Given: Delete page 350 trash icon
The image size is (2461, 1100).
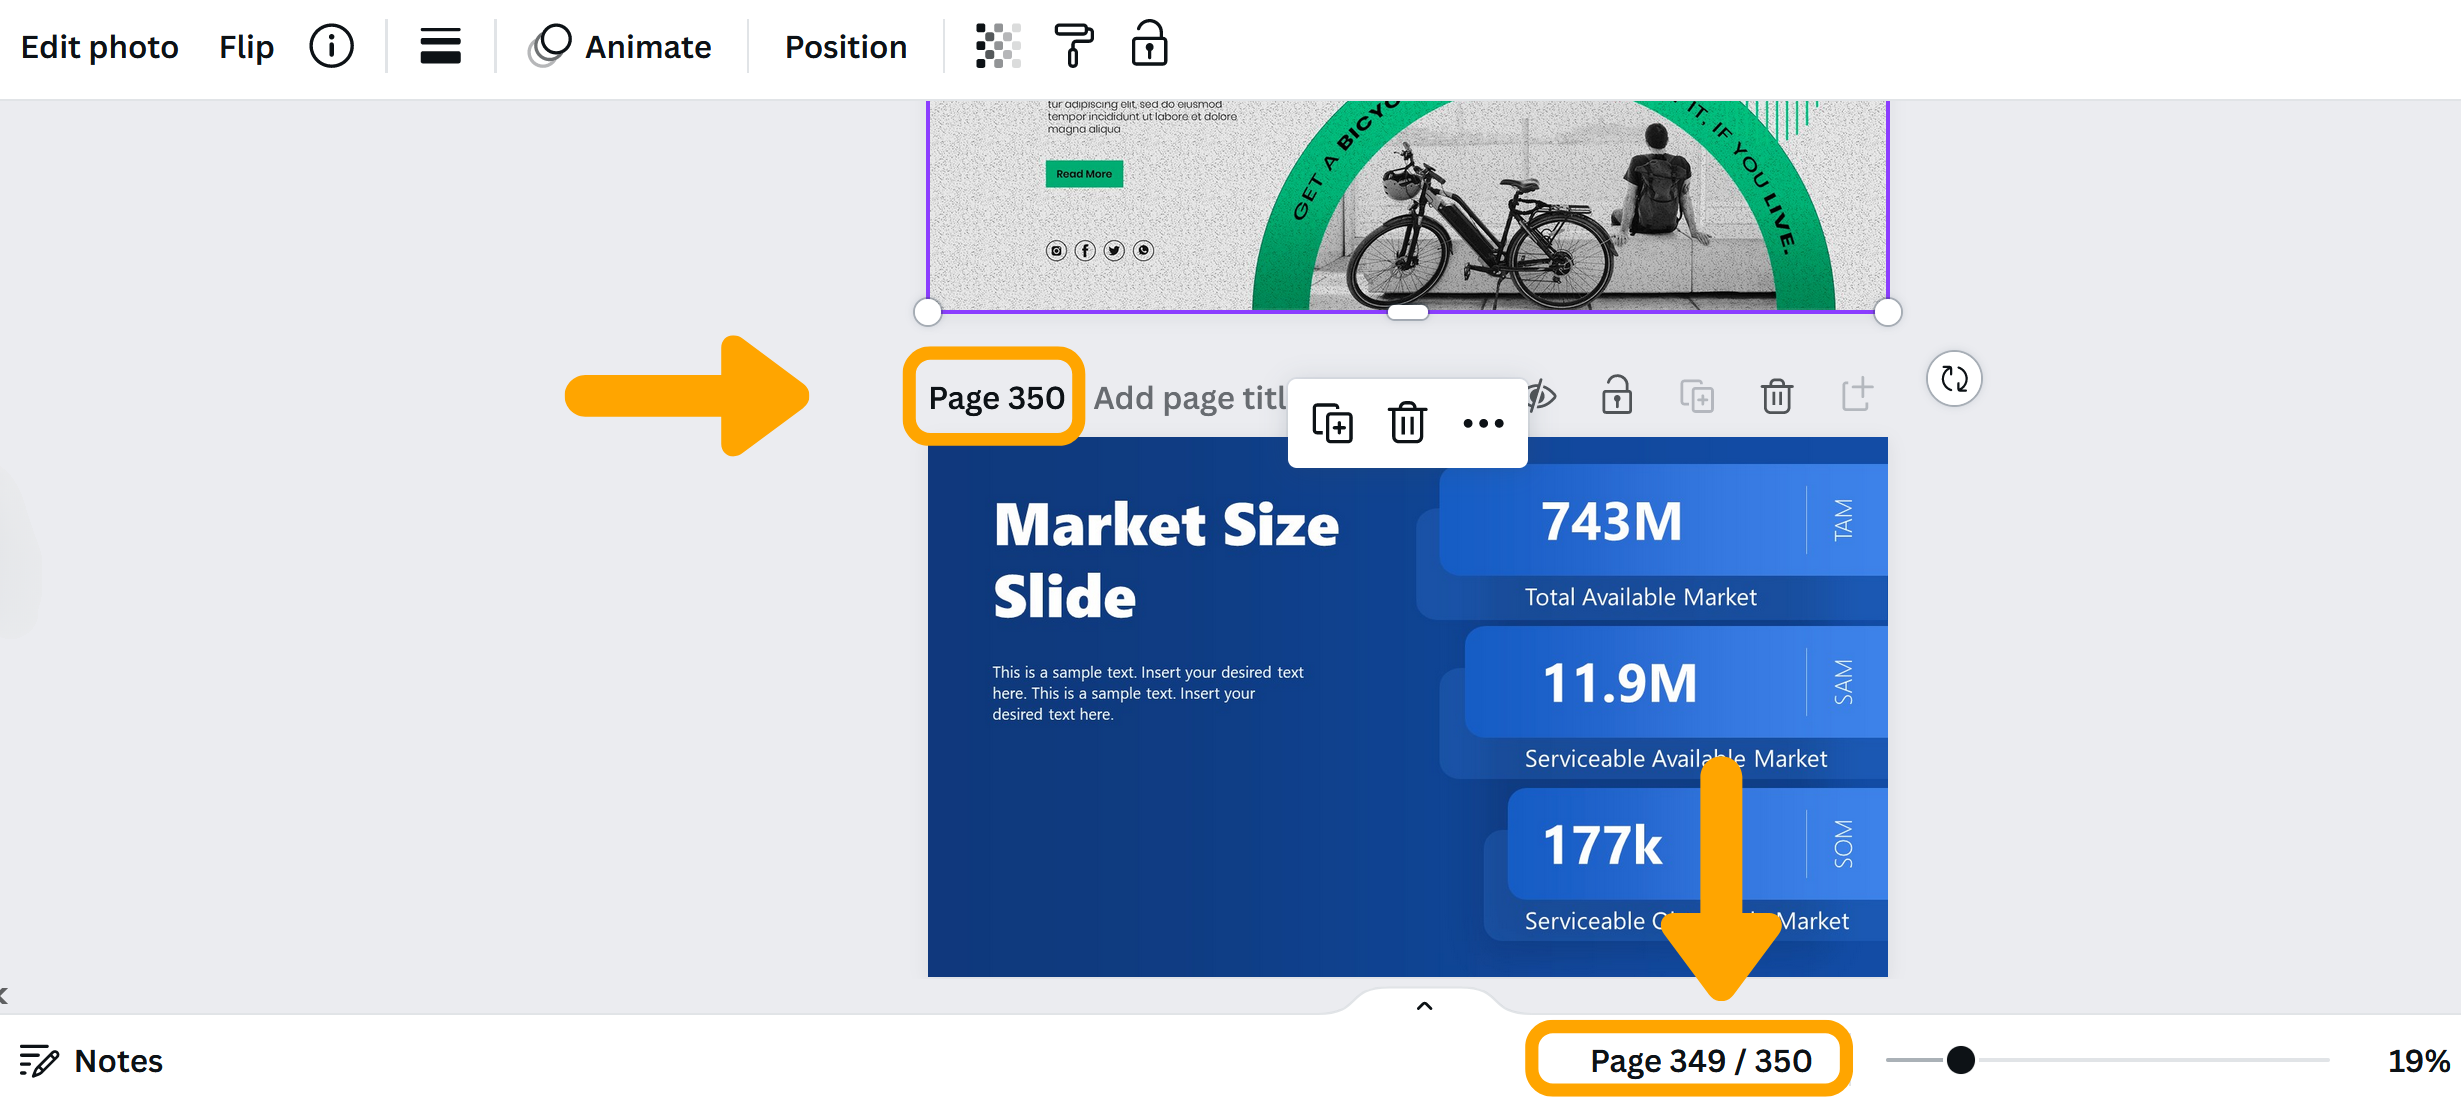Looking at the screenshot, I should pos(1777,396).
